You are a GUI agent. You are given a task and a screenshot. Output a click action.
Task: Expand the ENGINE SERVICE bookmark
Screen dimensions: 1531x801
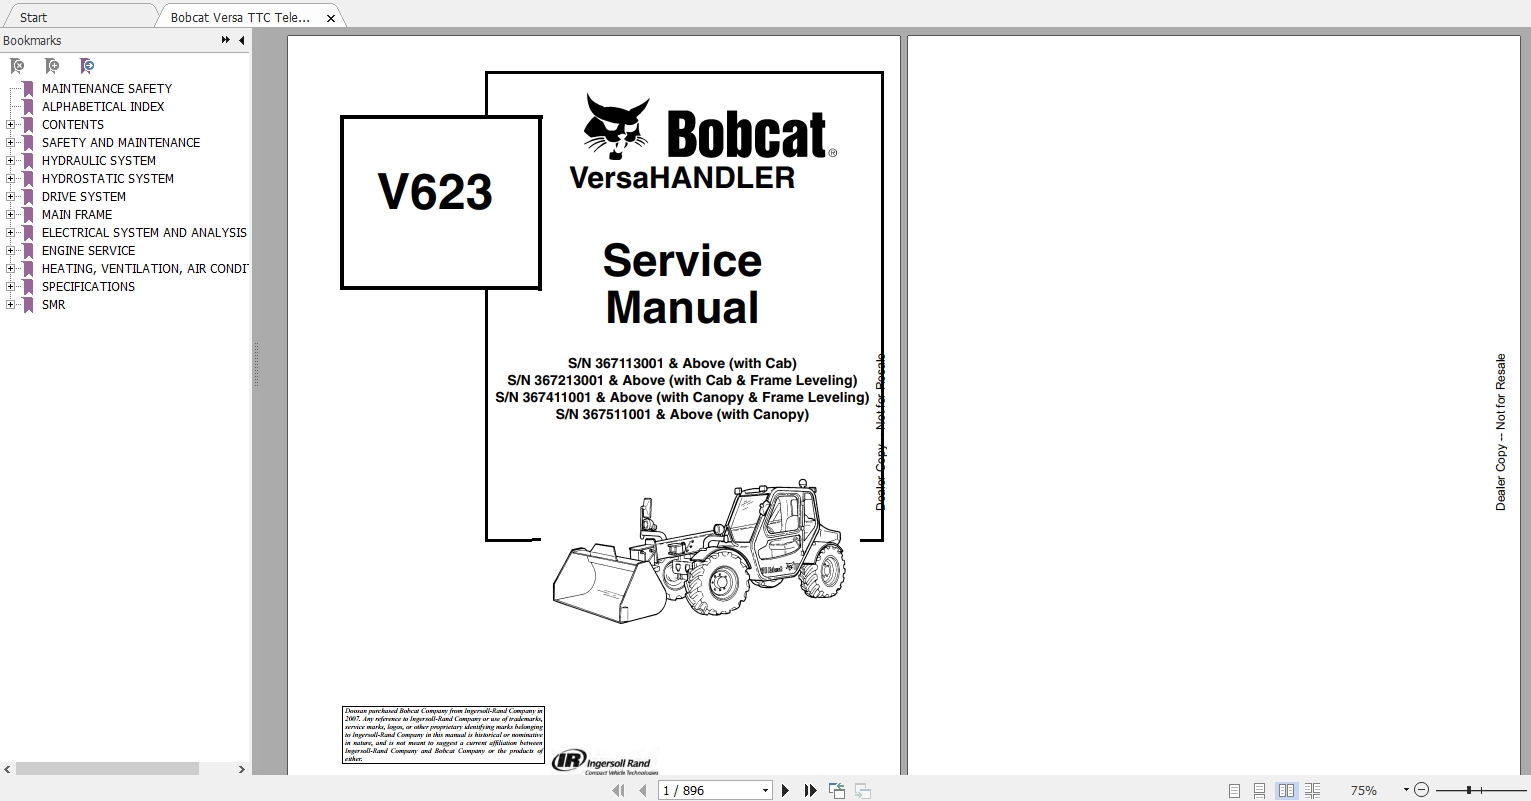coord(10,251)
